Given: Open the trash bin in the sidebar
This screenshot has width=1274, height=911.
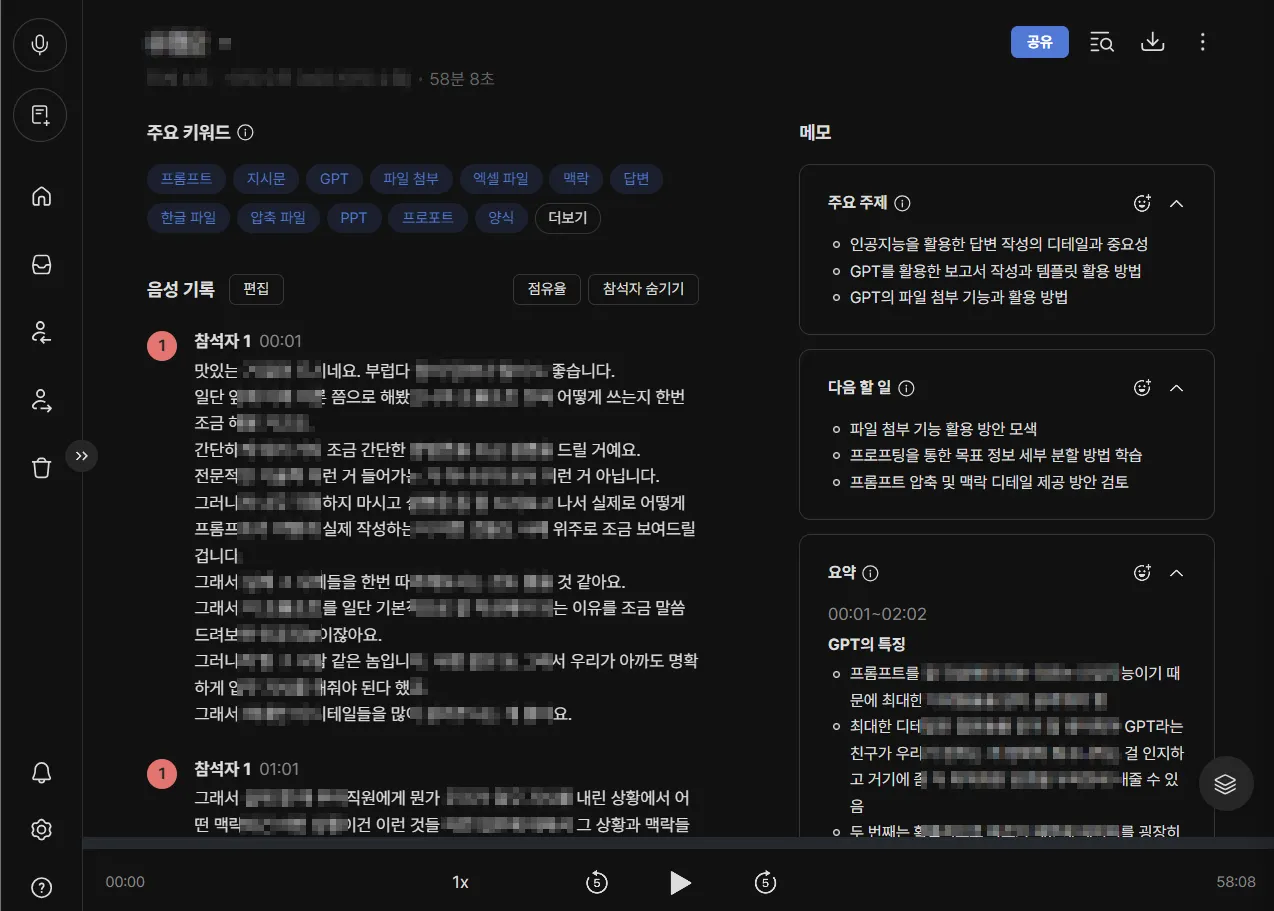Looking at the screenshot, I should pyautogui.click(x=41, y=467).
